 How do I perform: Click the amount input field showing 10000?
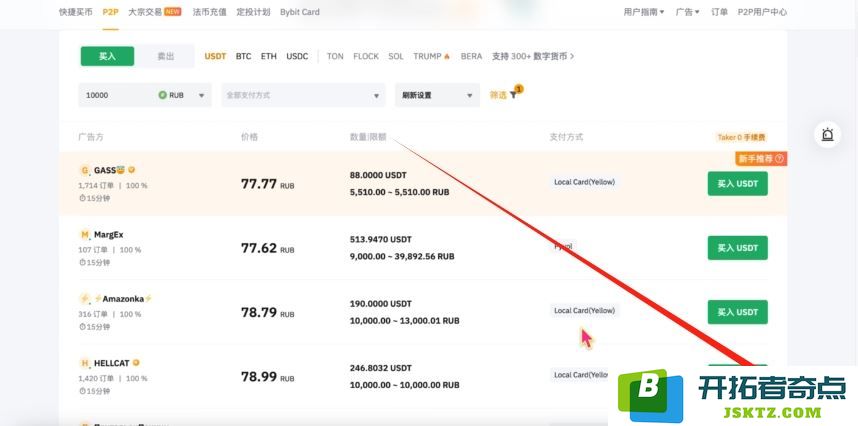pyautogui.click(x=118, y=95)
